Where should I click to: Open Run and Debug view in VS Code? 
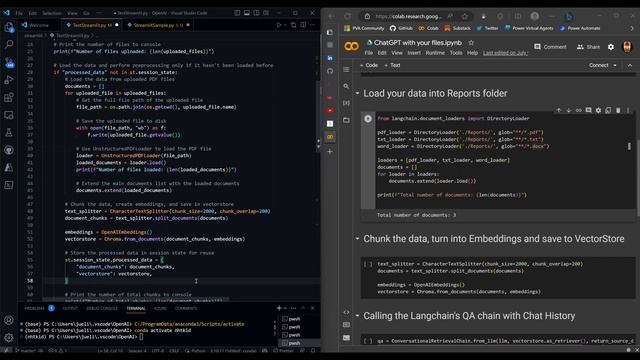point(9,80)
